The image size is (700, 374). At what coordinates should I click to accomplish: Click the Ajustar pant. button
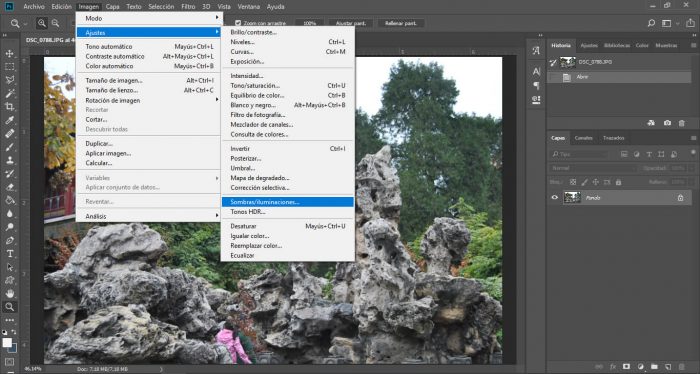(351, 23)
